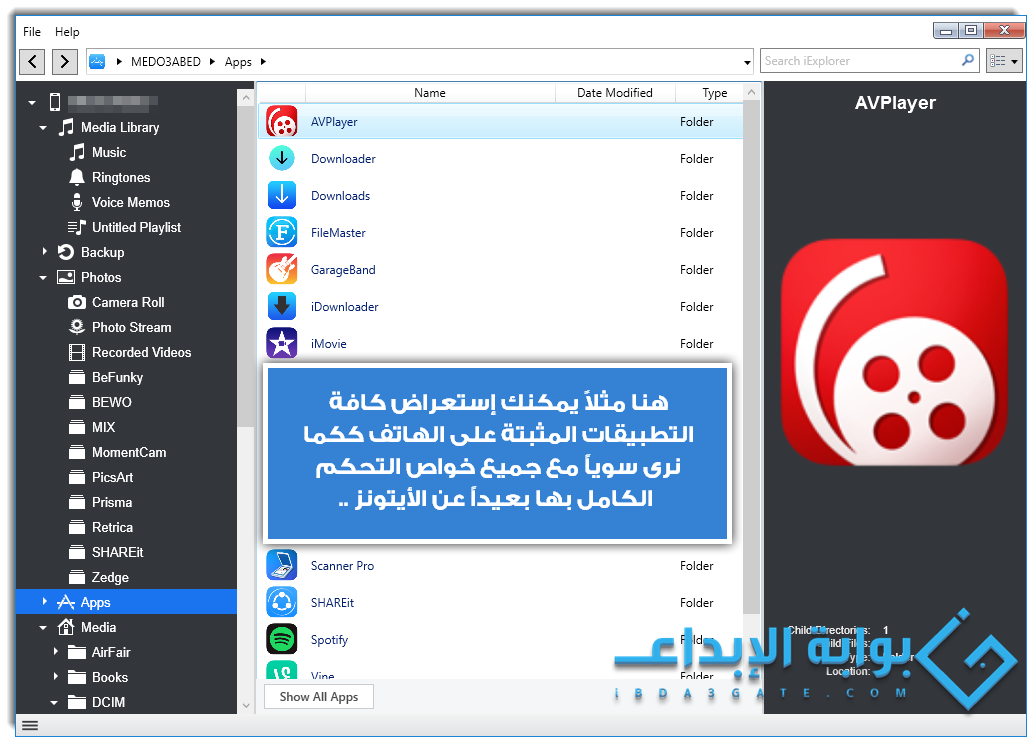1027x737 pixels.
Task: Click the Show All Apps button
Action: point(319,696)
